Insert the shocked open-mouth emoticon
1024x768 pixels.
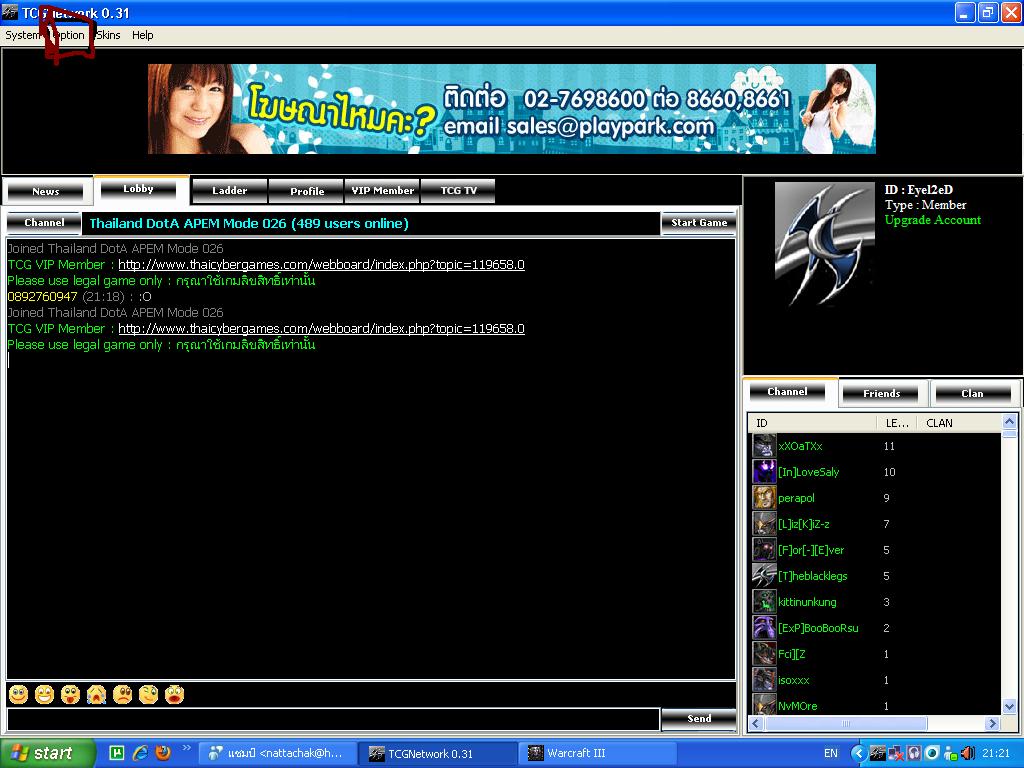click(174, 694)
